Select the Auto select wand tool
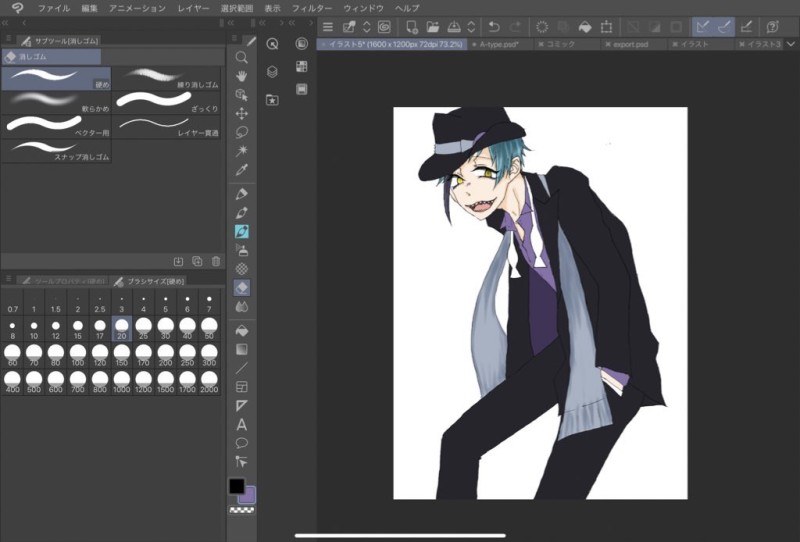 point(241,151)
